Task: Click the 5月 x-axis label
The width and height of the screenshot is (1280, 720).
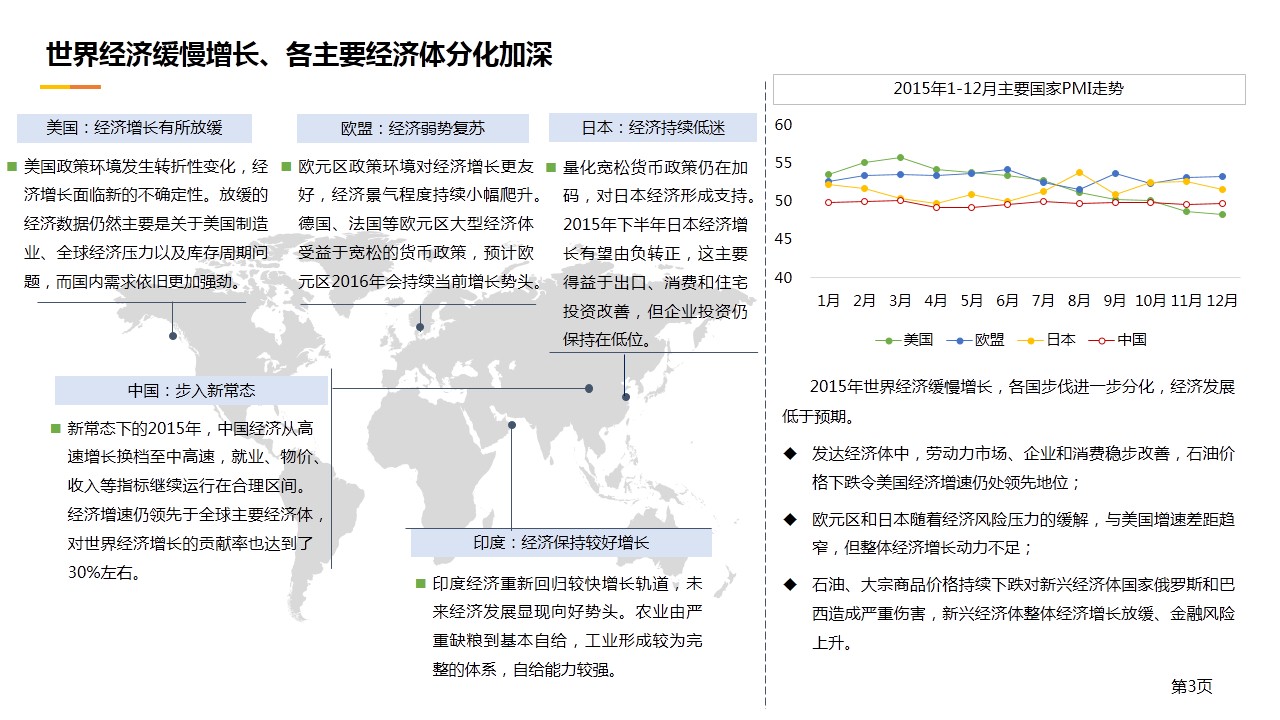Action: [x=972, y=300]
